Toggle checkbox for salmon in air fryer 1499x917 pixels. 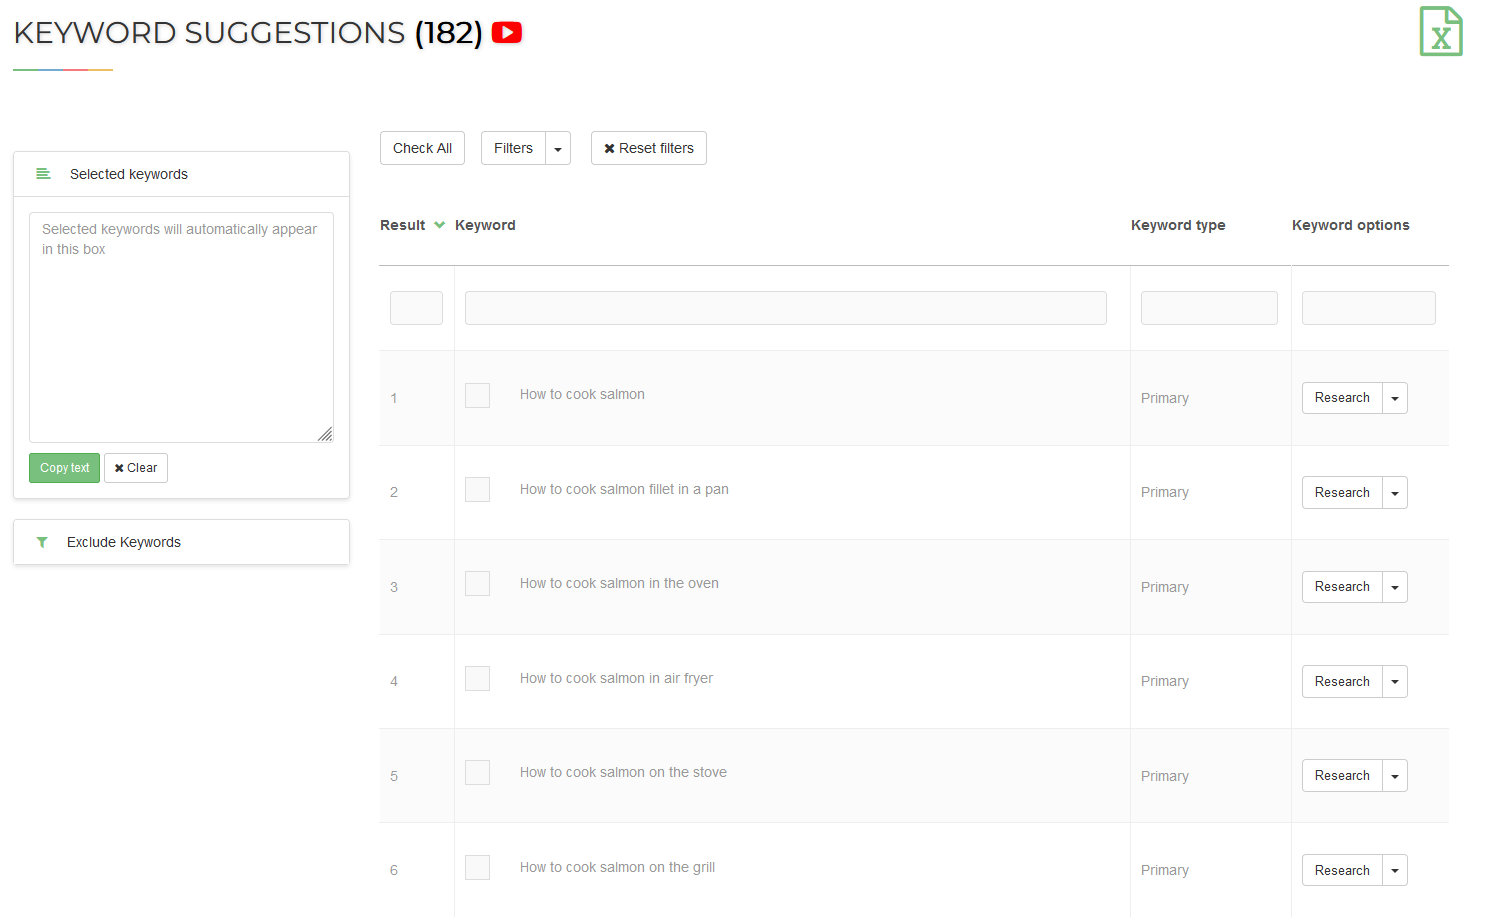click(477, 678)
